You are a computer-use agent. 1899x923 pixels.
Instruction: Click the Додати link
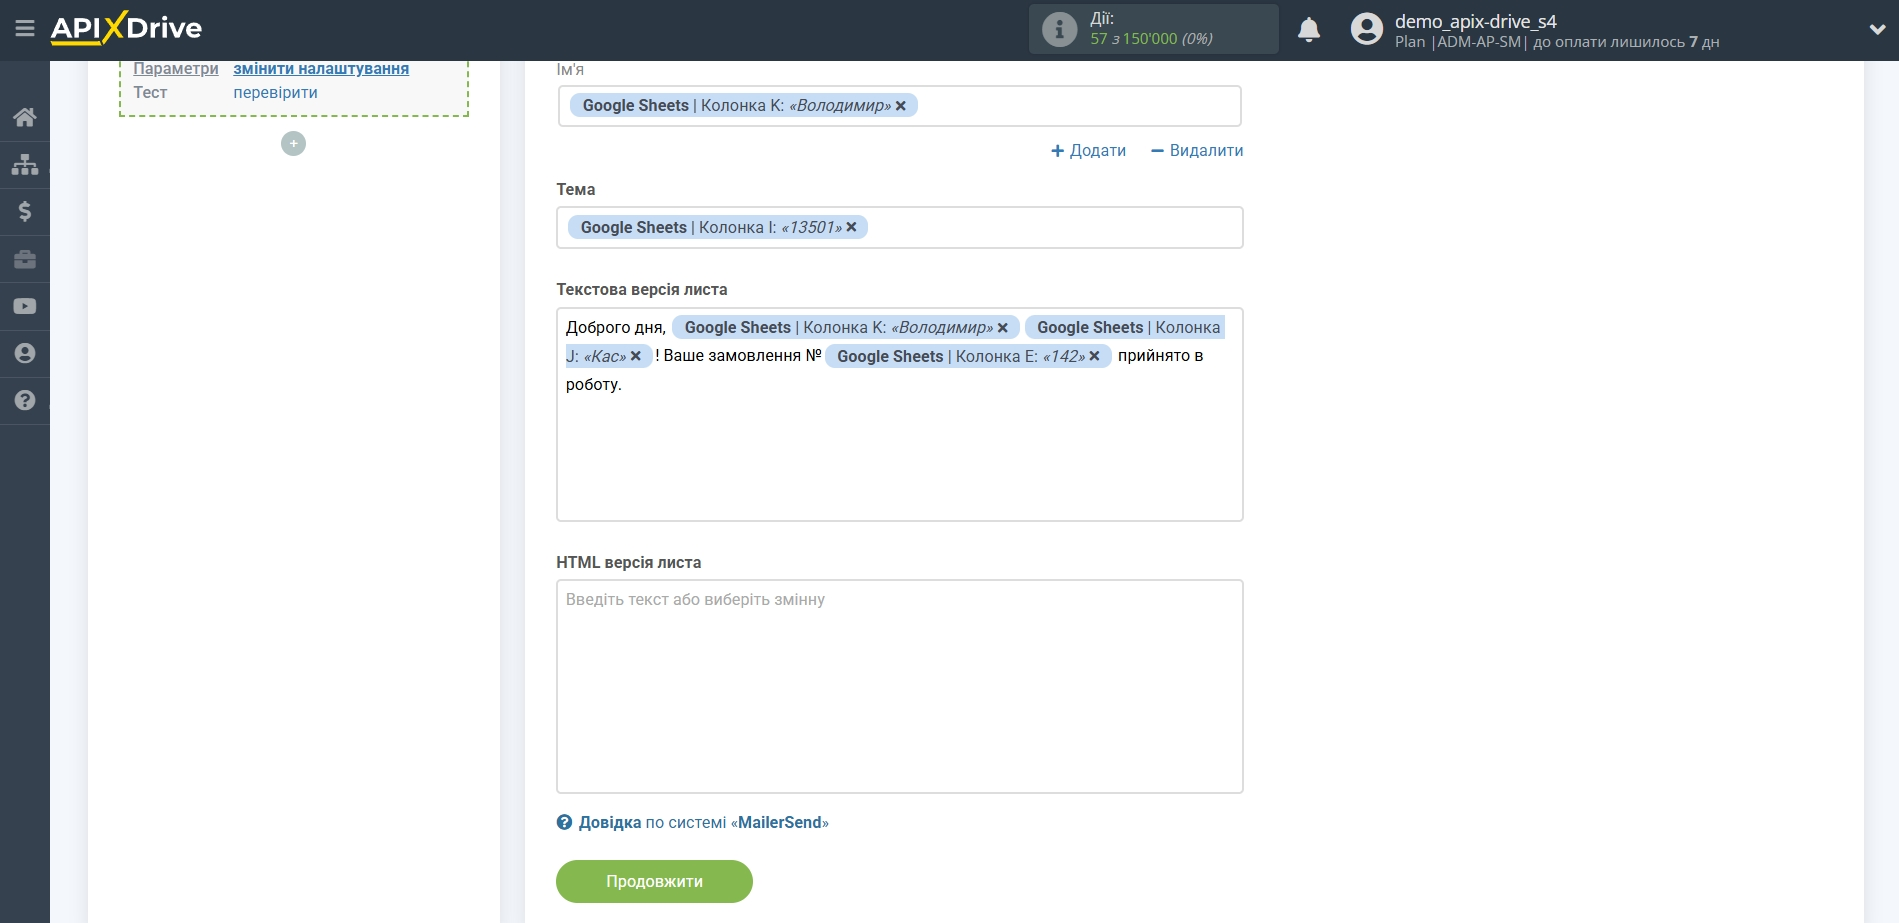1088,151
